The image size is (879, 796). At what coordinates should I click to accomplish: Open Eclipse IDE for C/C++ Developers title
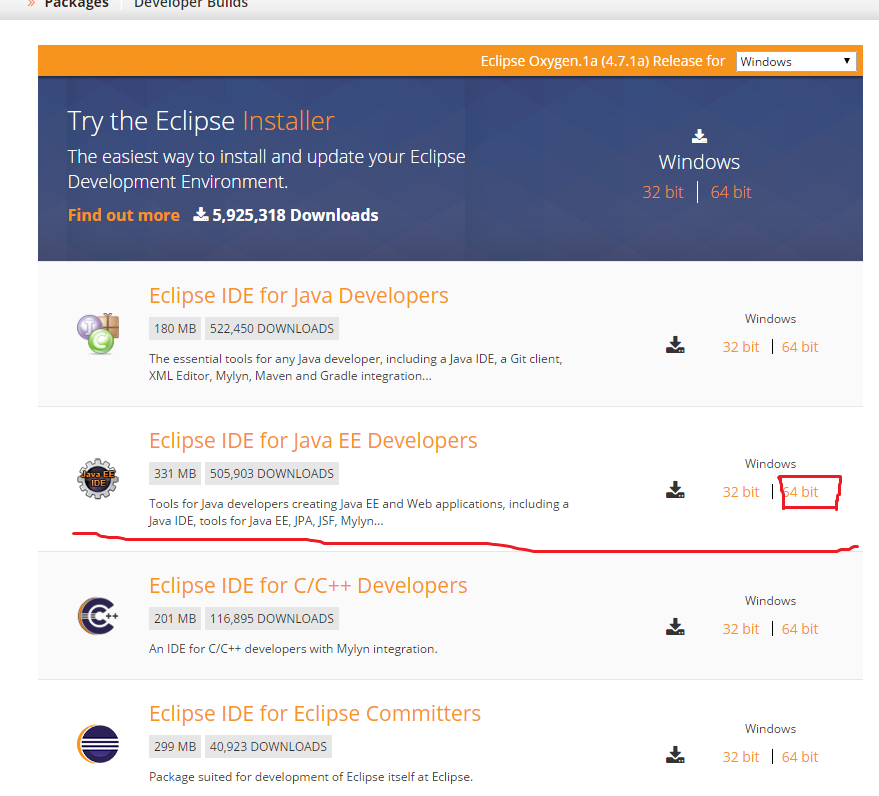[308, 586]
